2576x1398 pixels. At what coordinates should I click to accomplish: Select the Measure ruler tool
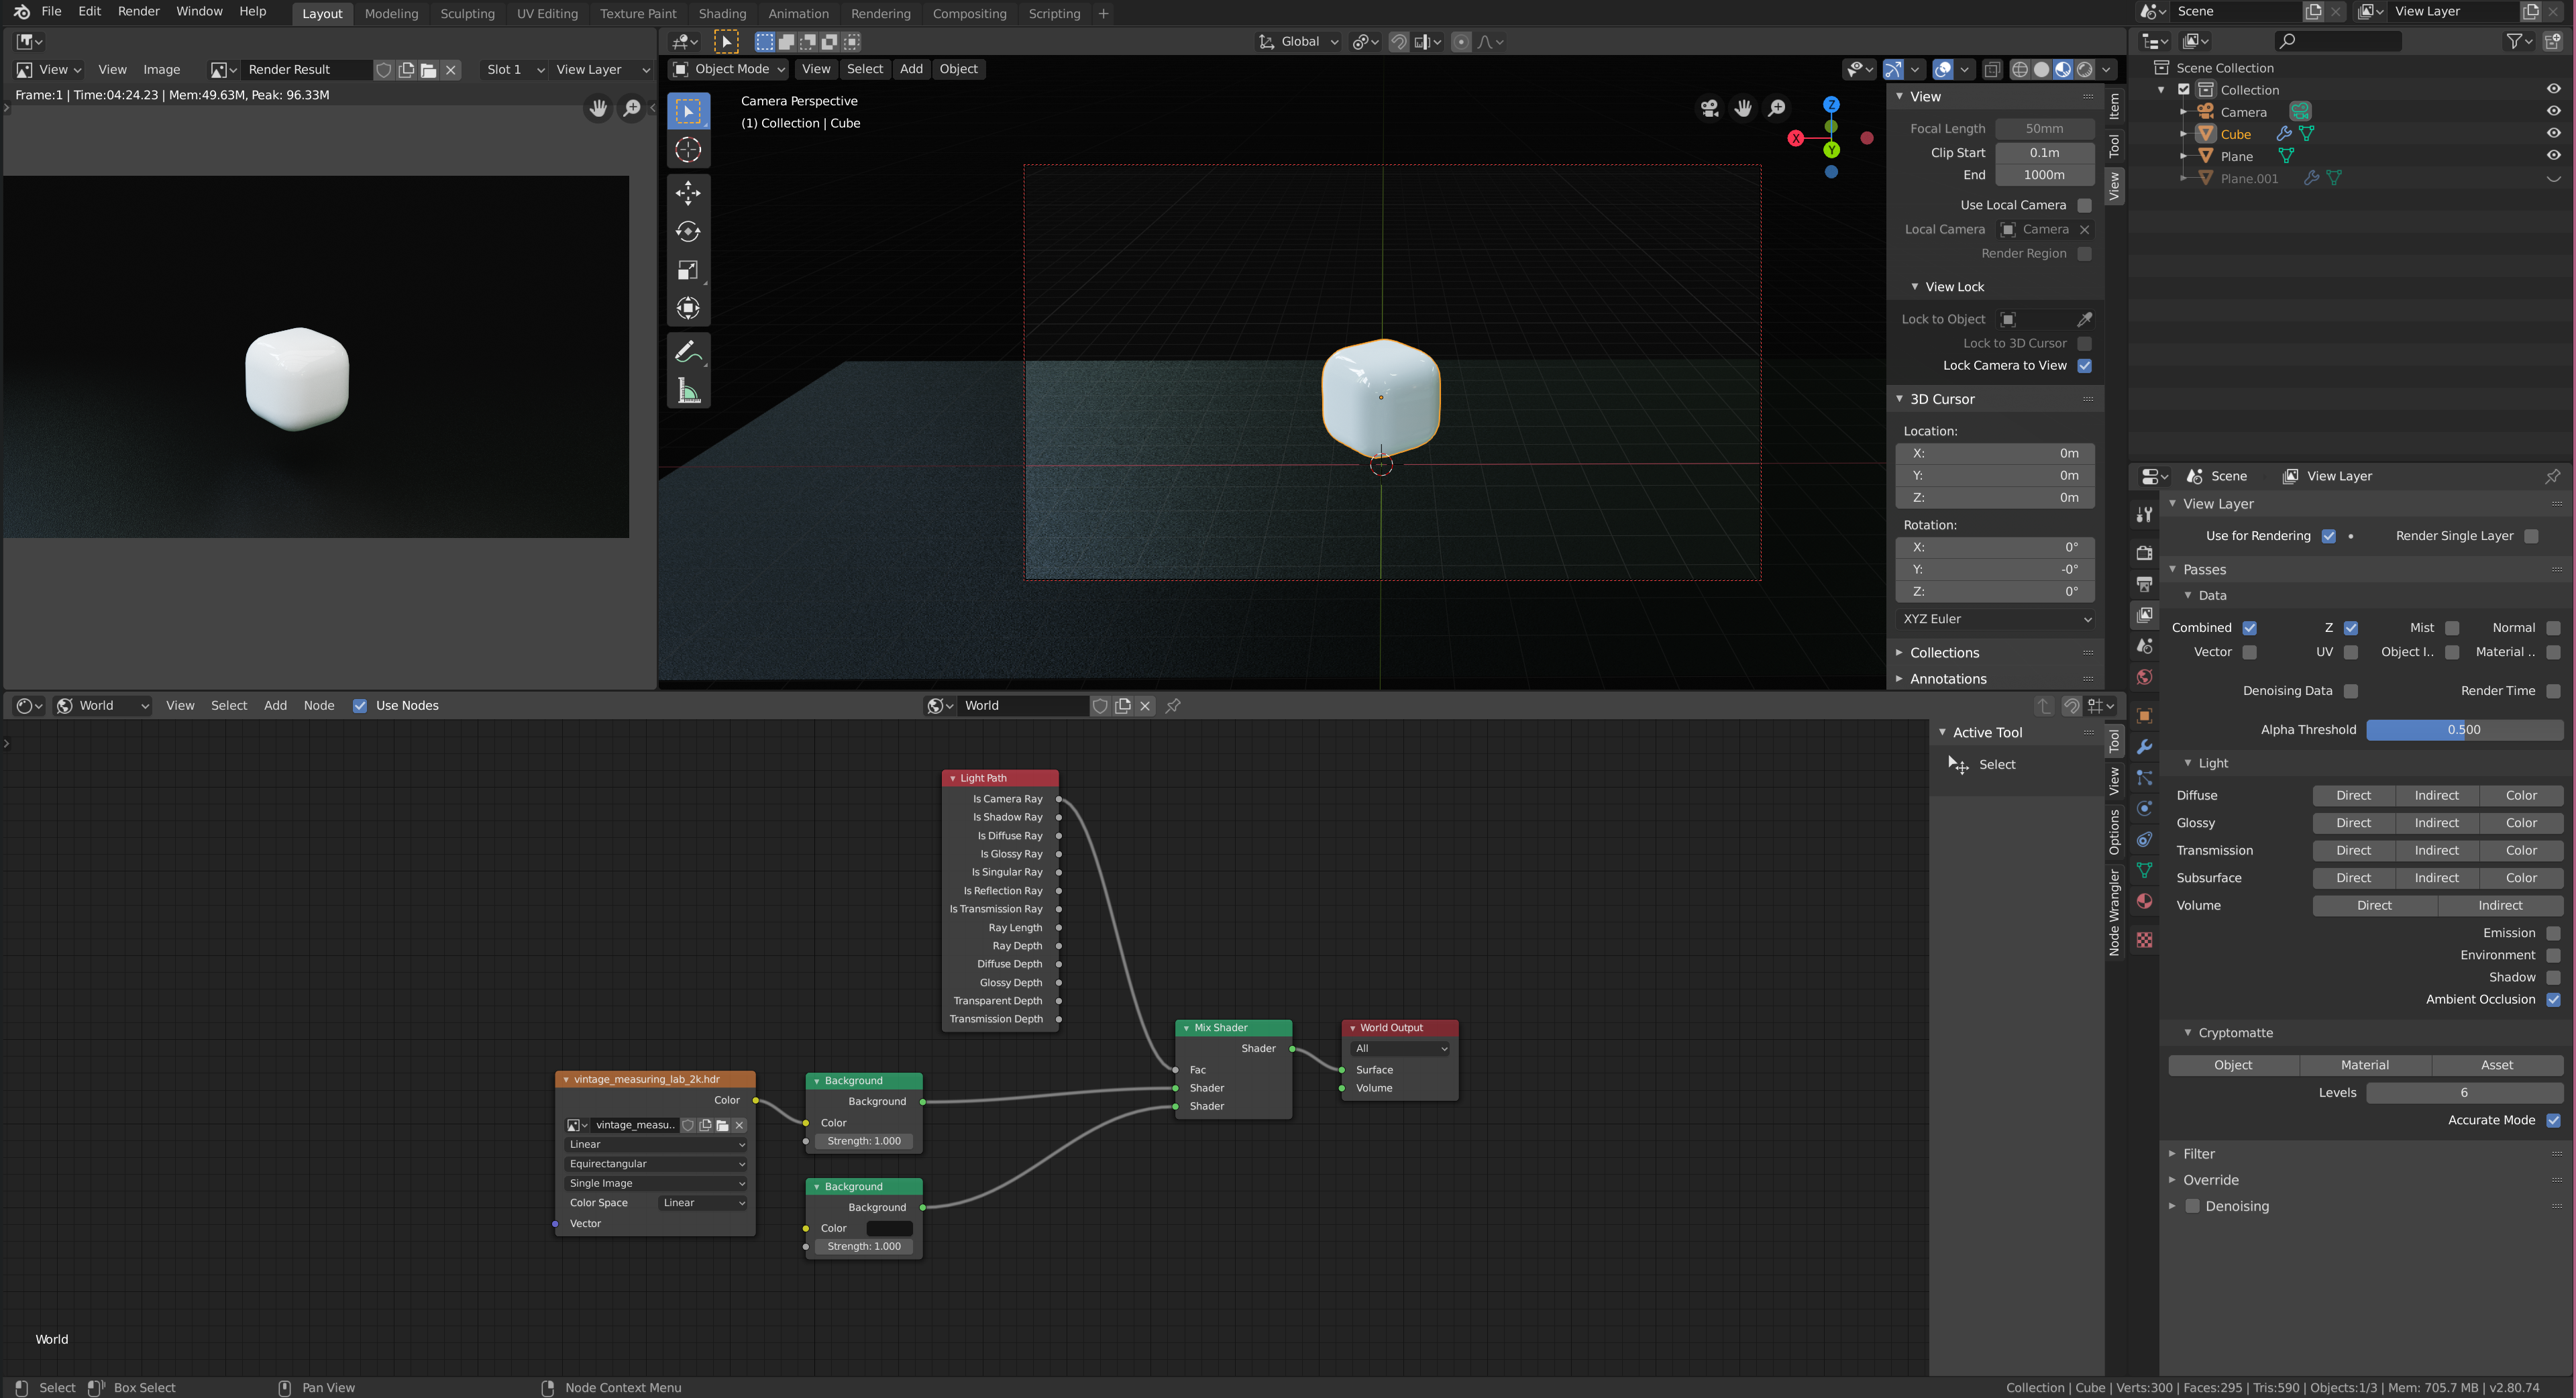pos(688,391)
